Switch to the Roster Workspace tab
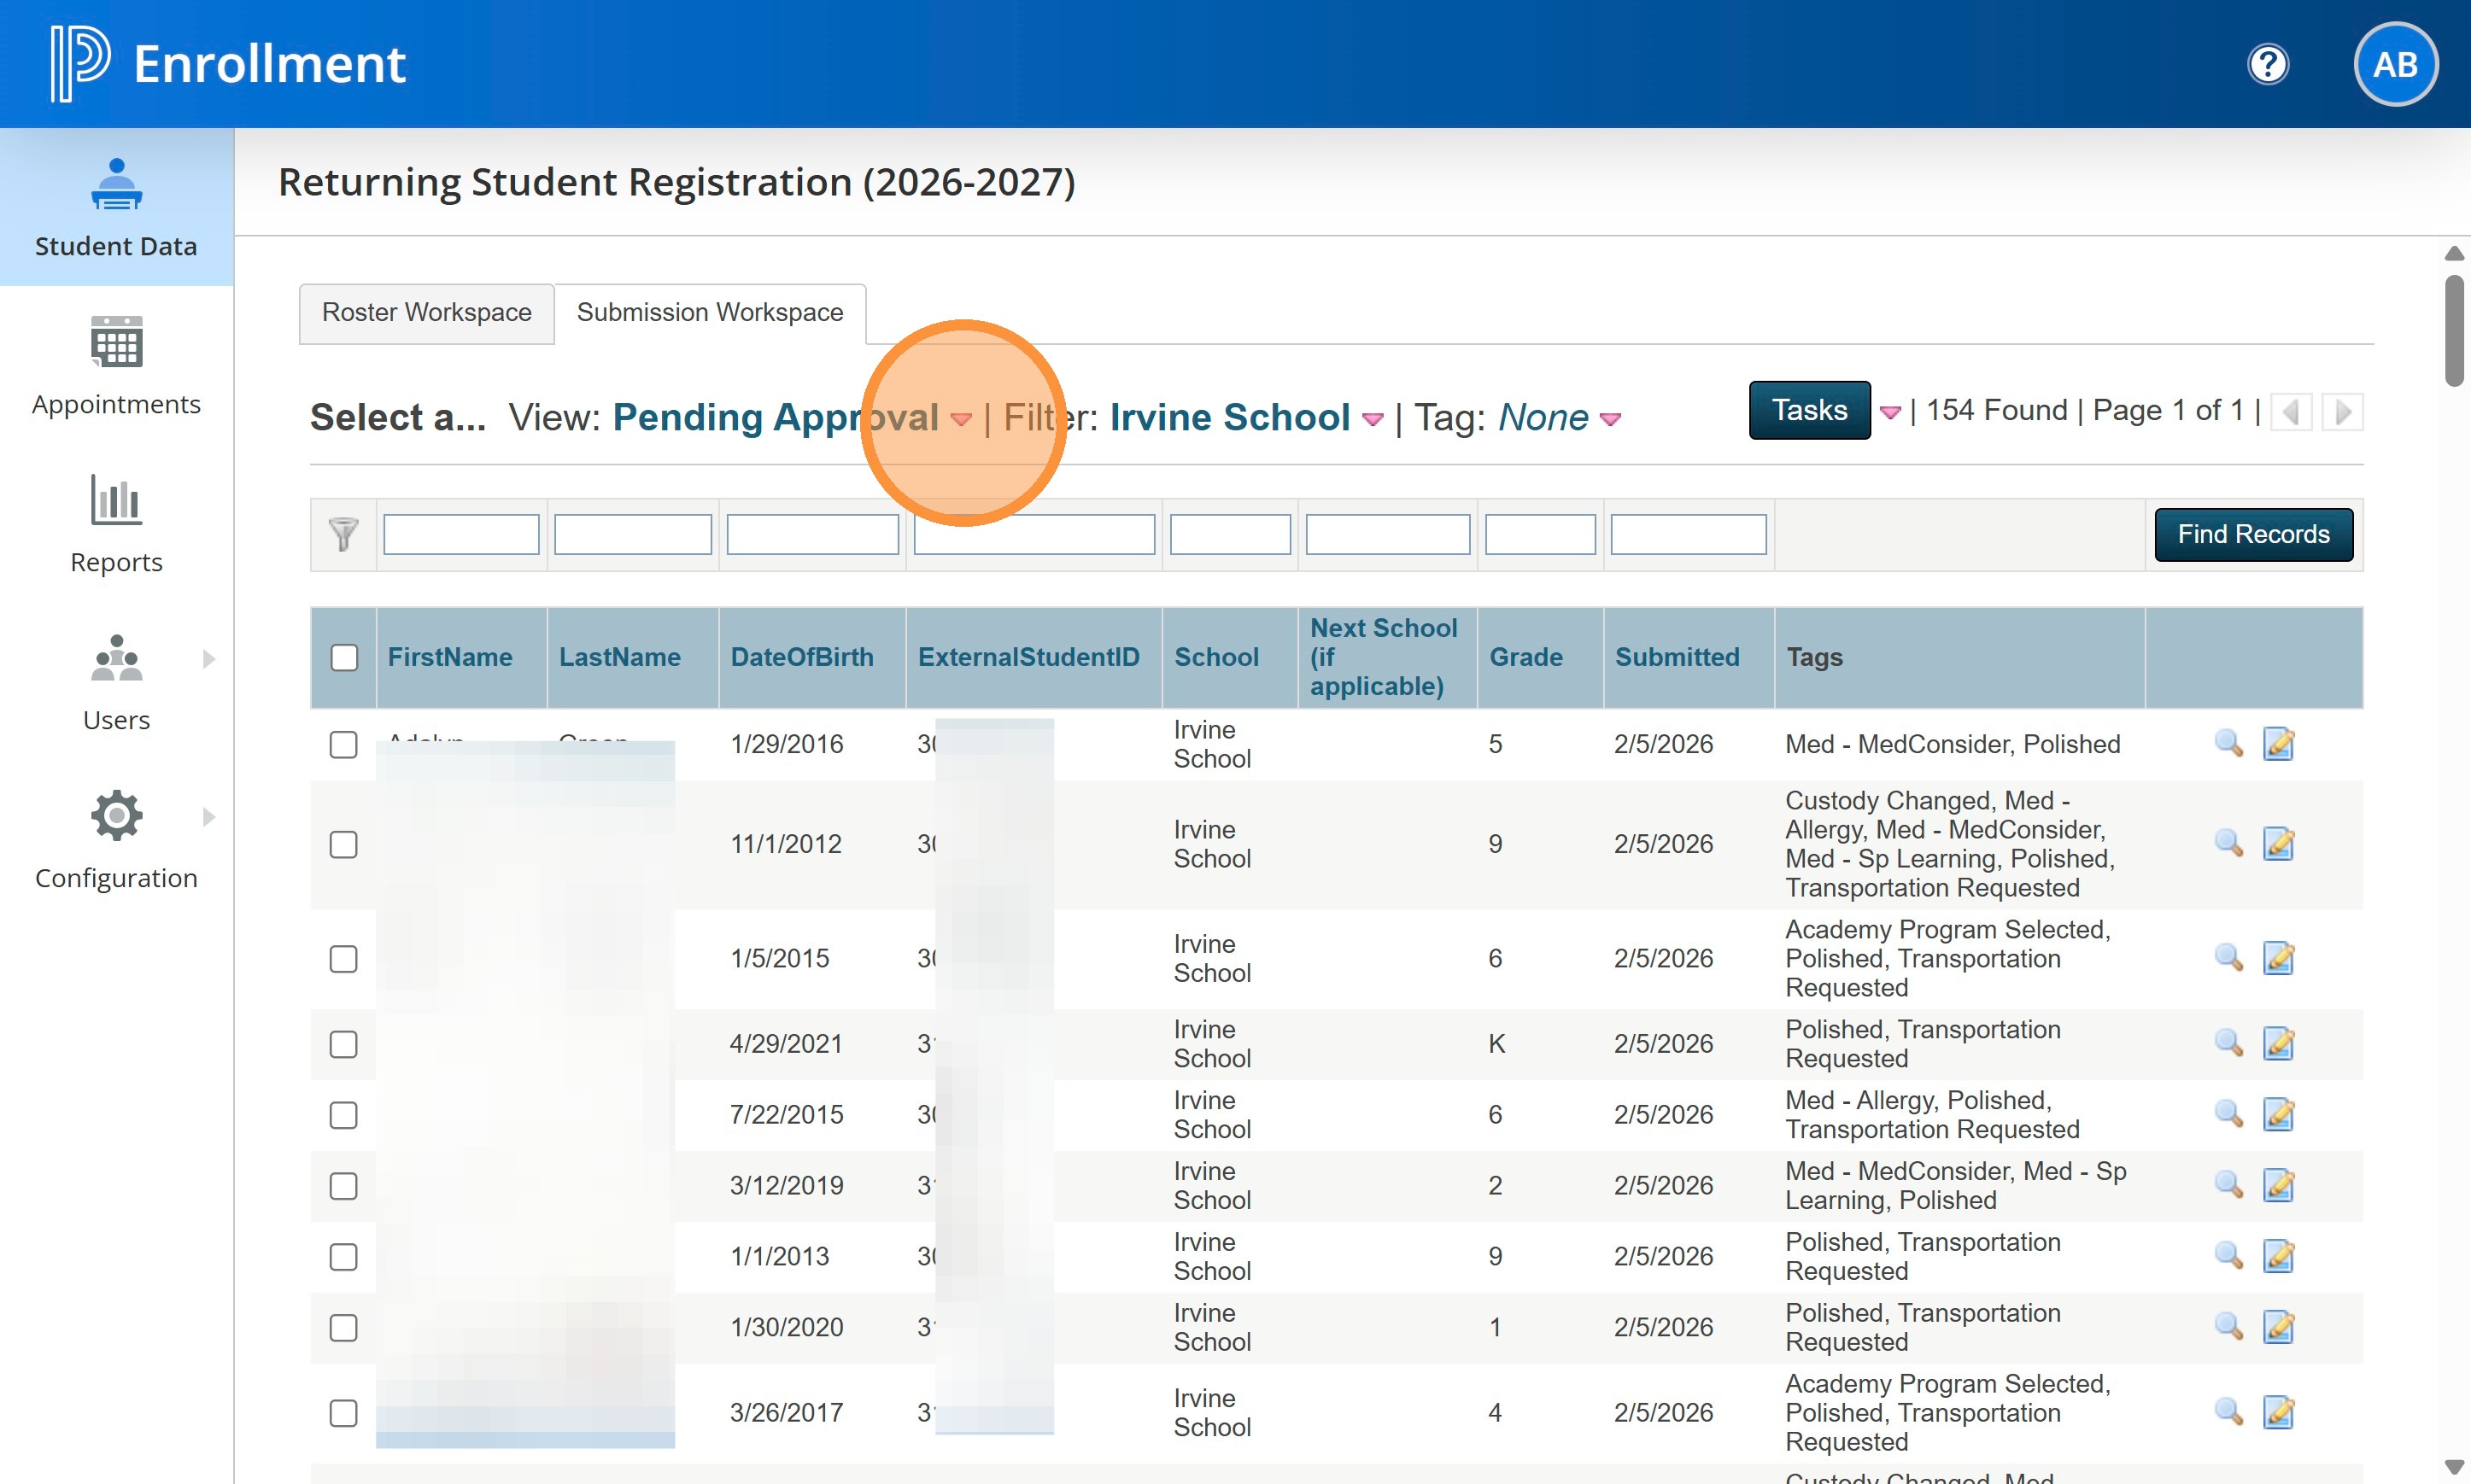This screenshot has width=2471, height=1484. [x=426, y=313]
